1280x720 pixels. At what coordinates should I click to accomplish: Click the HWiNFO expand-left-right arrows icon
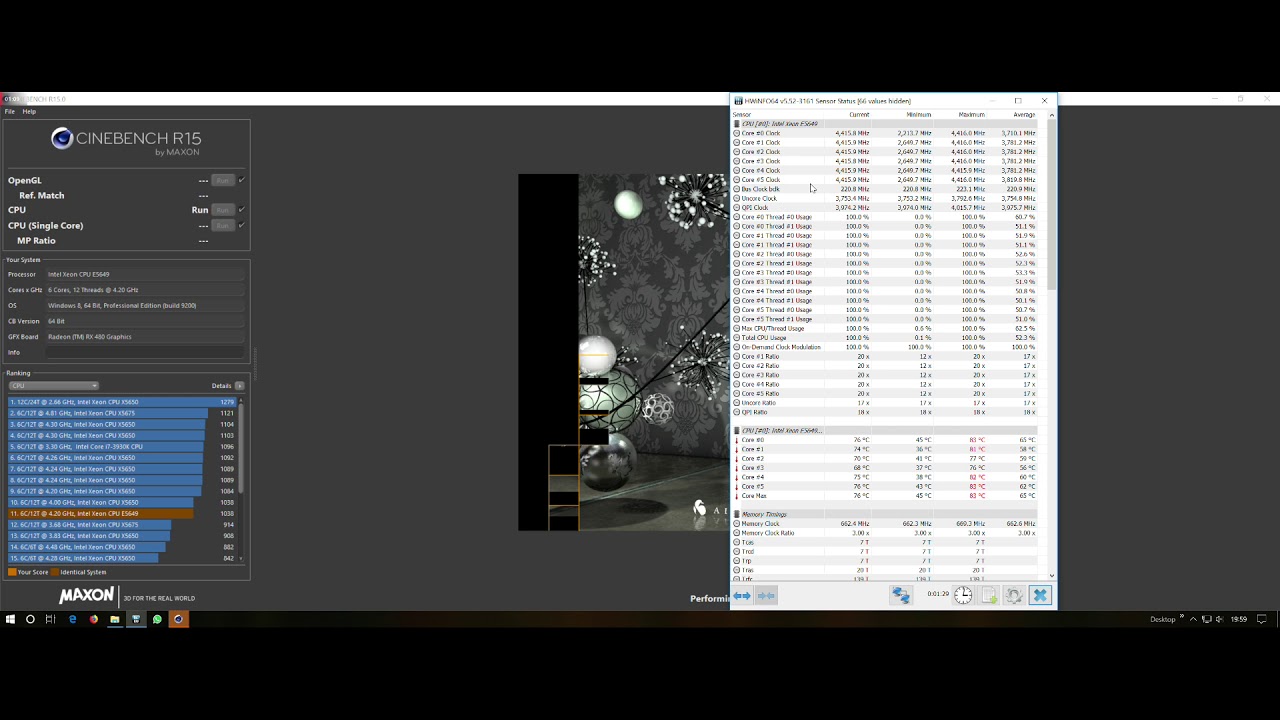742,596
